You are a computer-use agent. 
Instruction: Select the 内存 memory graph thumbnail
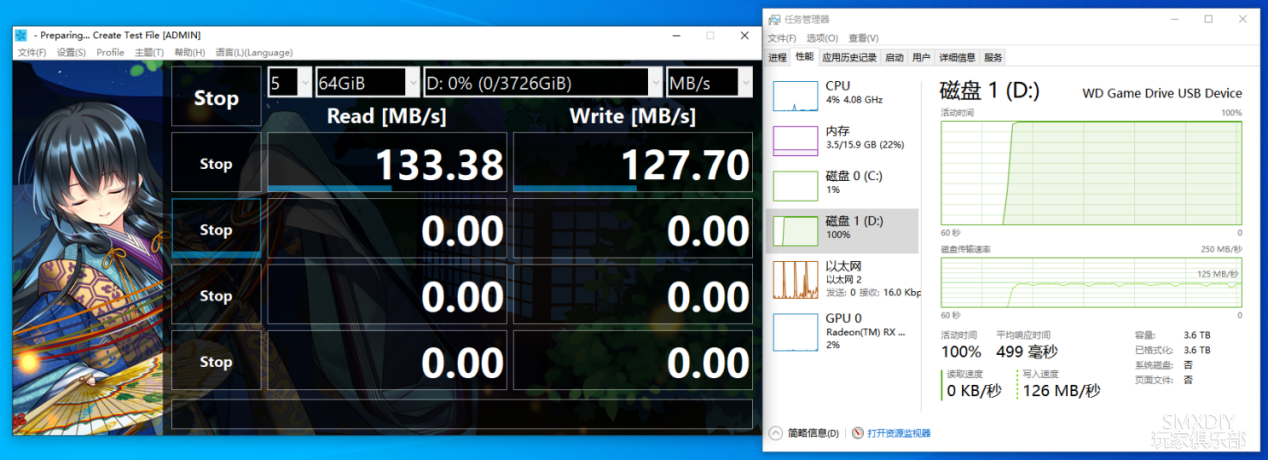click(x=795, y=141)
